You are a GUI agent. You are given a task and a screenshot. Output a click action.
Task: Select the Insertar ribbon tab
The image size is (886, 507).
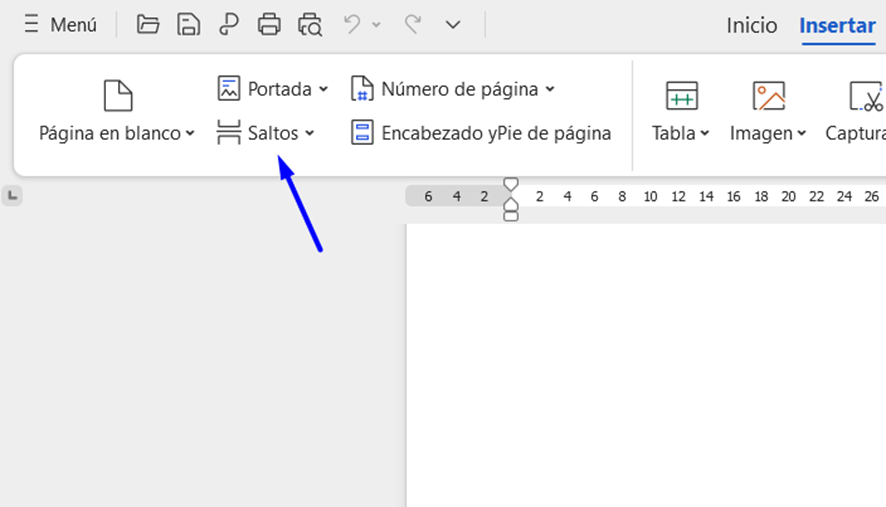837,26
